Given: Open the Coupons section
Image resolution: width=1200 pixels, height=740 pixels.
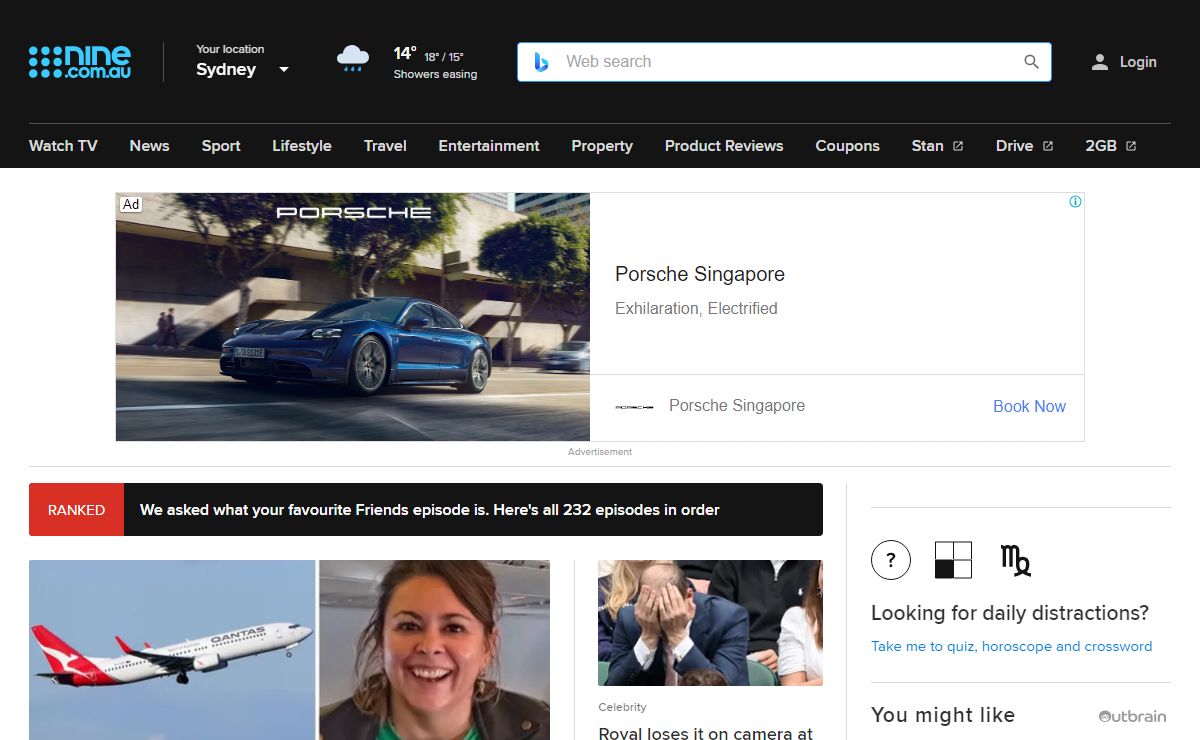Looking at the screenshot, I should [x=847, y=146].
